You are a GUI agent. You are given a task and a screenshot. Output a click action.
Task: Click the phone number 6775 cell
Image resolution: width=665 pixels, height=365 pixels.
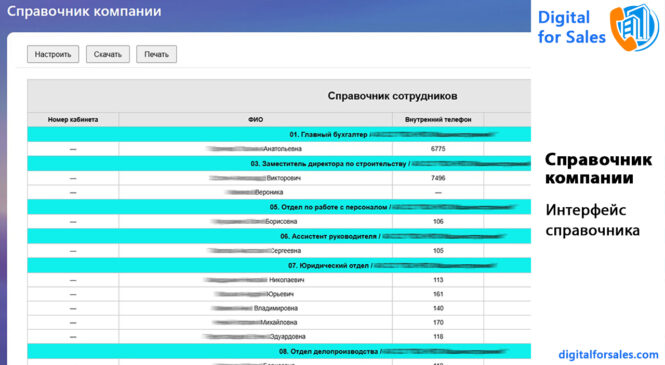pos(438,149)
